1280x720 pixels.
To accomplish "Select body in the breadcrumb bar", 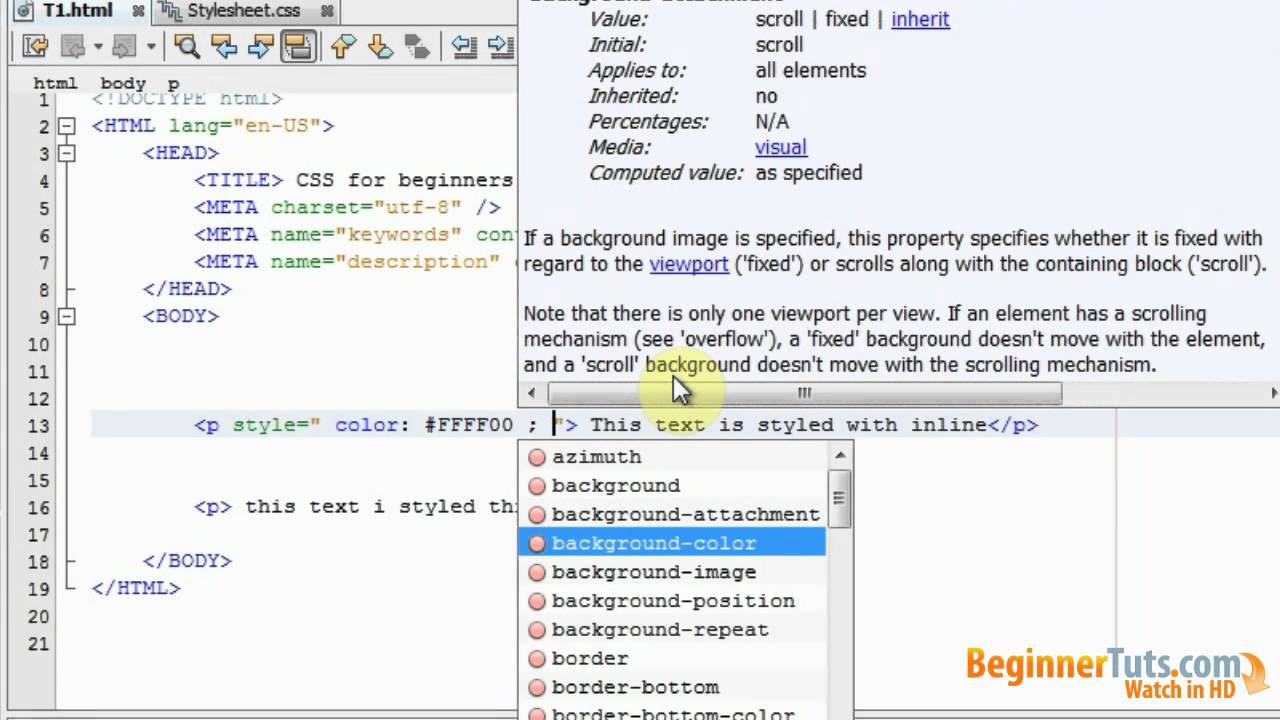I will pyautogui.click(x=123, y=83).
